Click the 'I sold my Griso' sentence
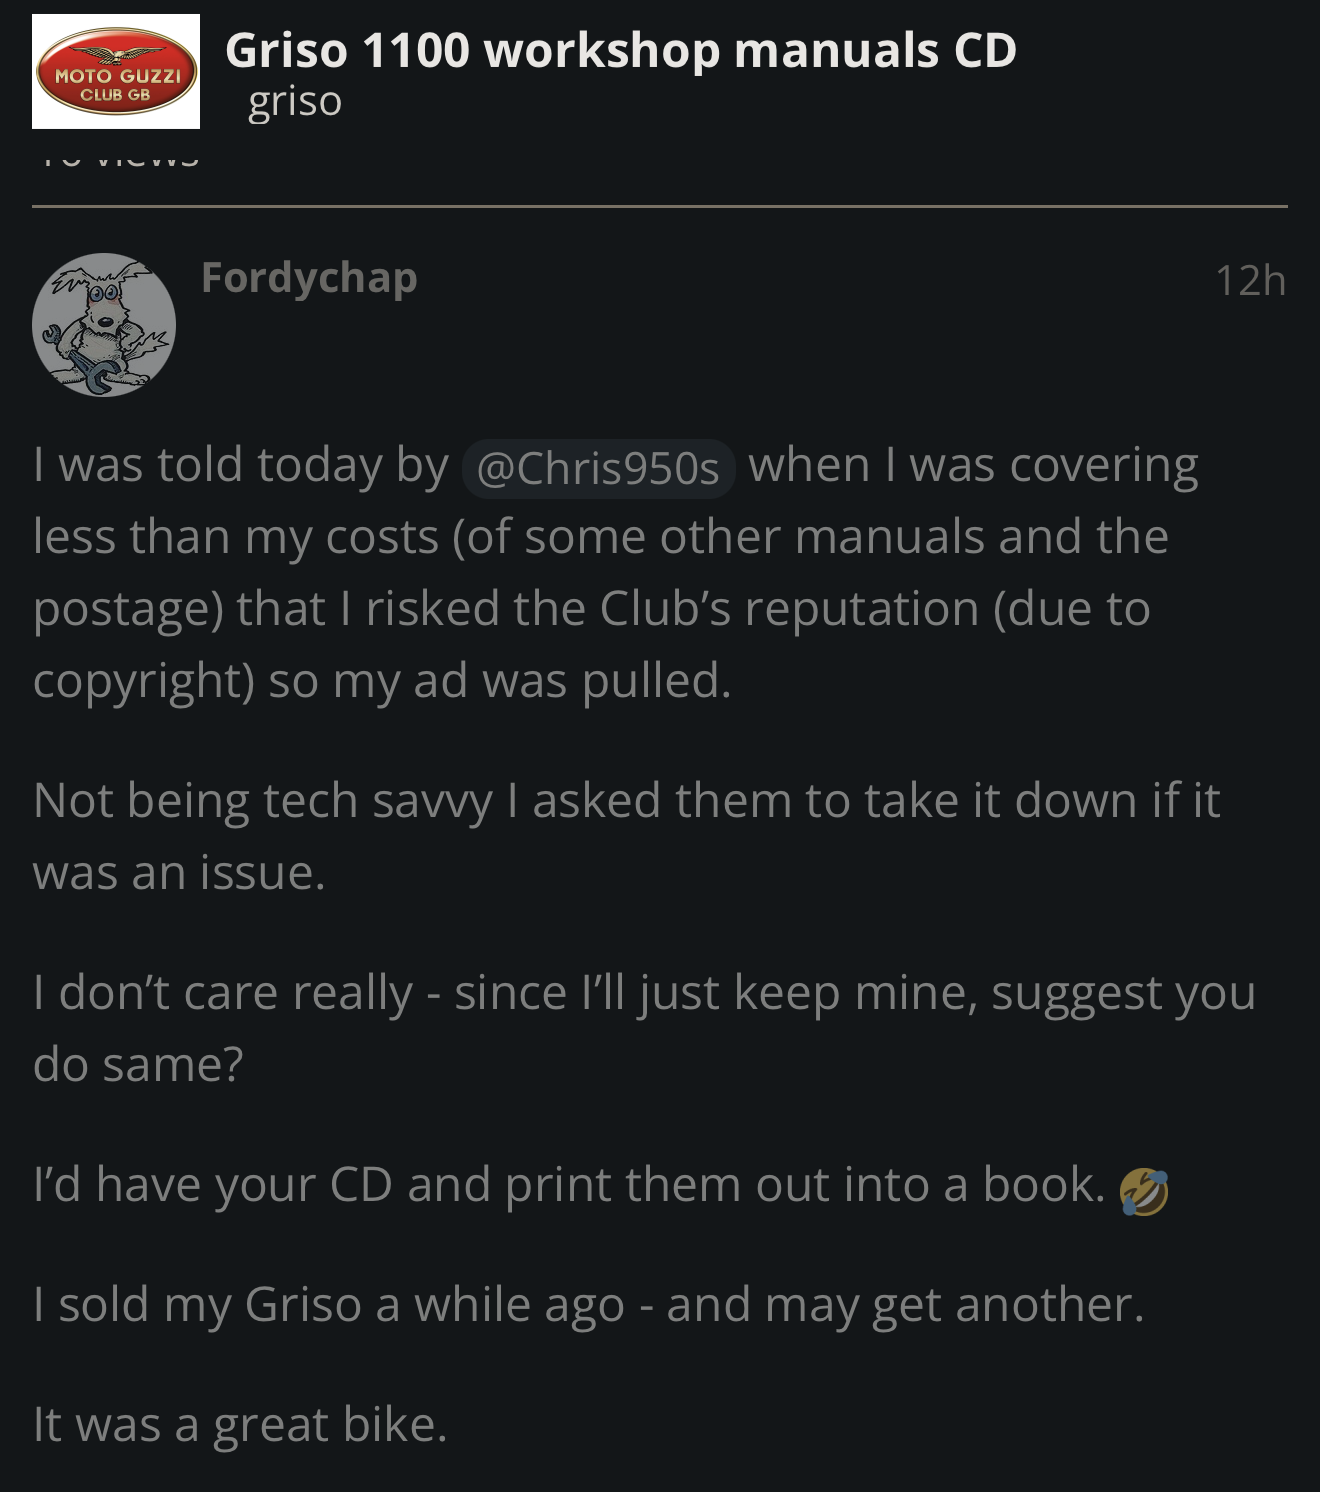1320x1492 pixels. pyautogui.click(x=588, y=1305)
